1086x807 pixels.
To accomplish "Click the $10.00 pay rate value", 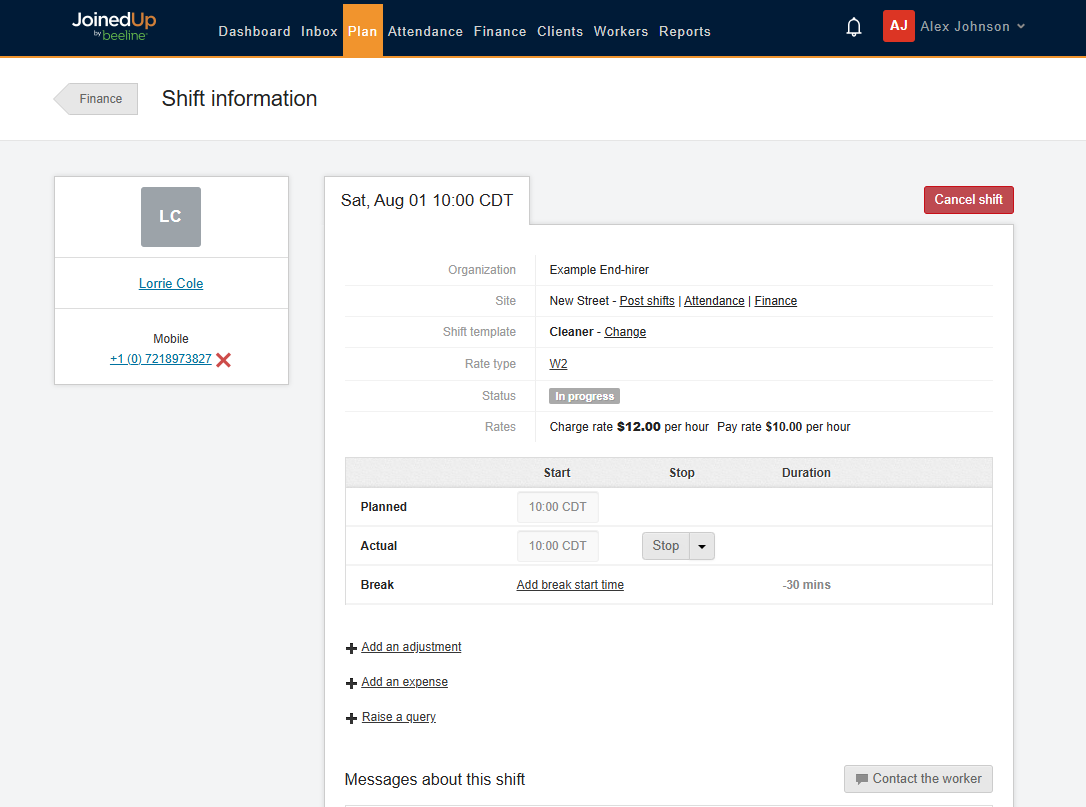I will point(783,427).
